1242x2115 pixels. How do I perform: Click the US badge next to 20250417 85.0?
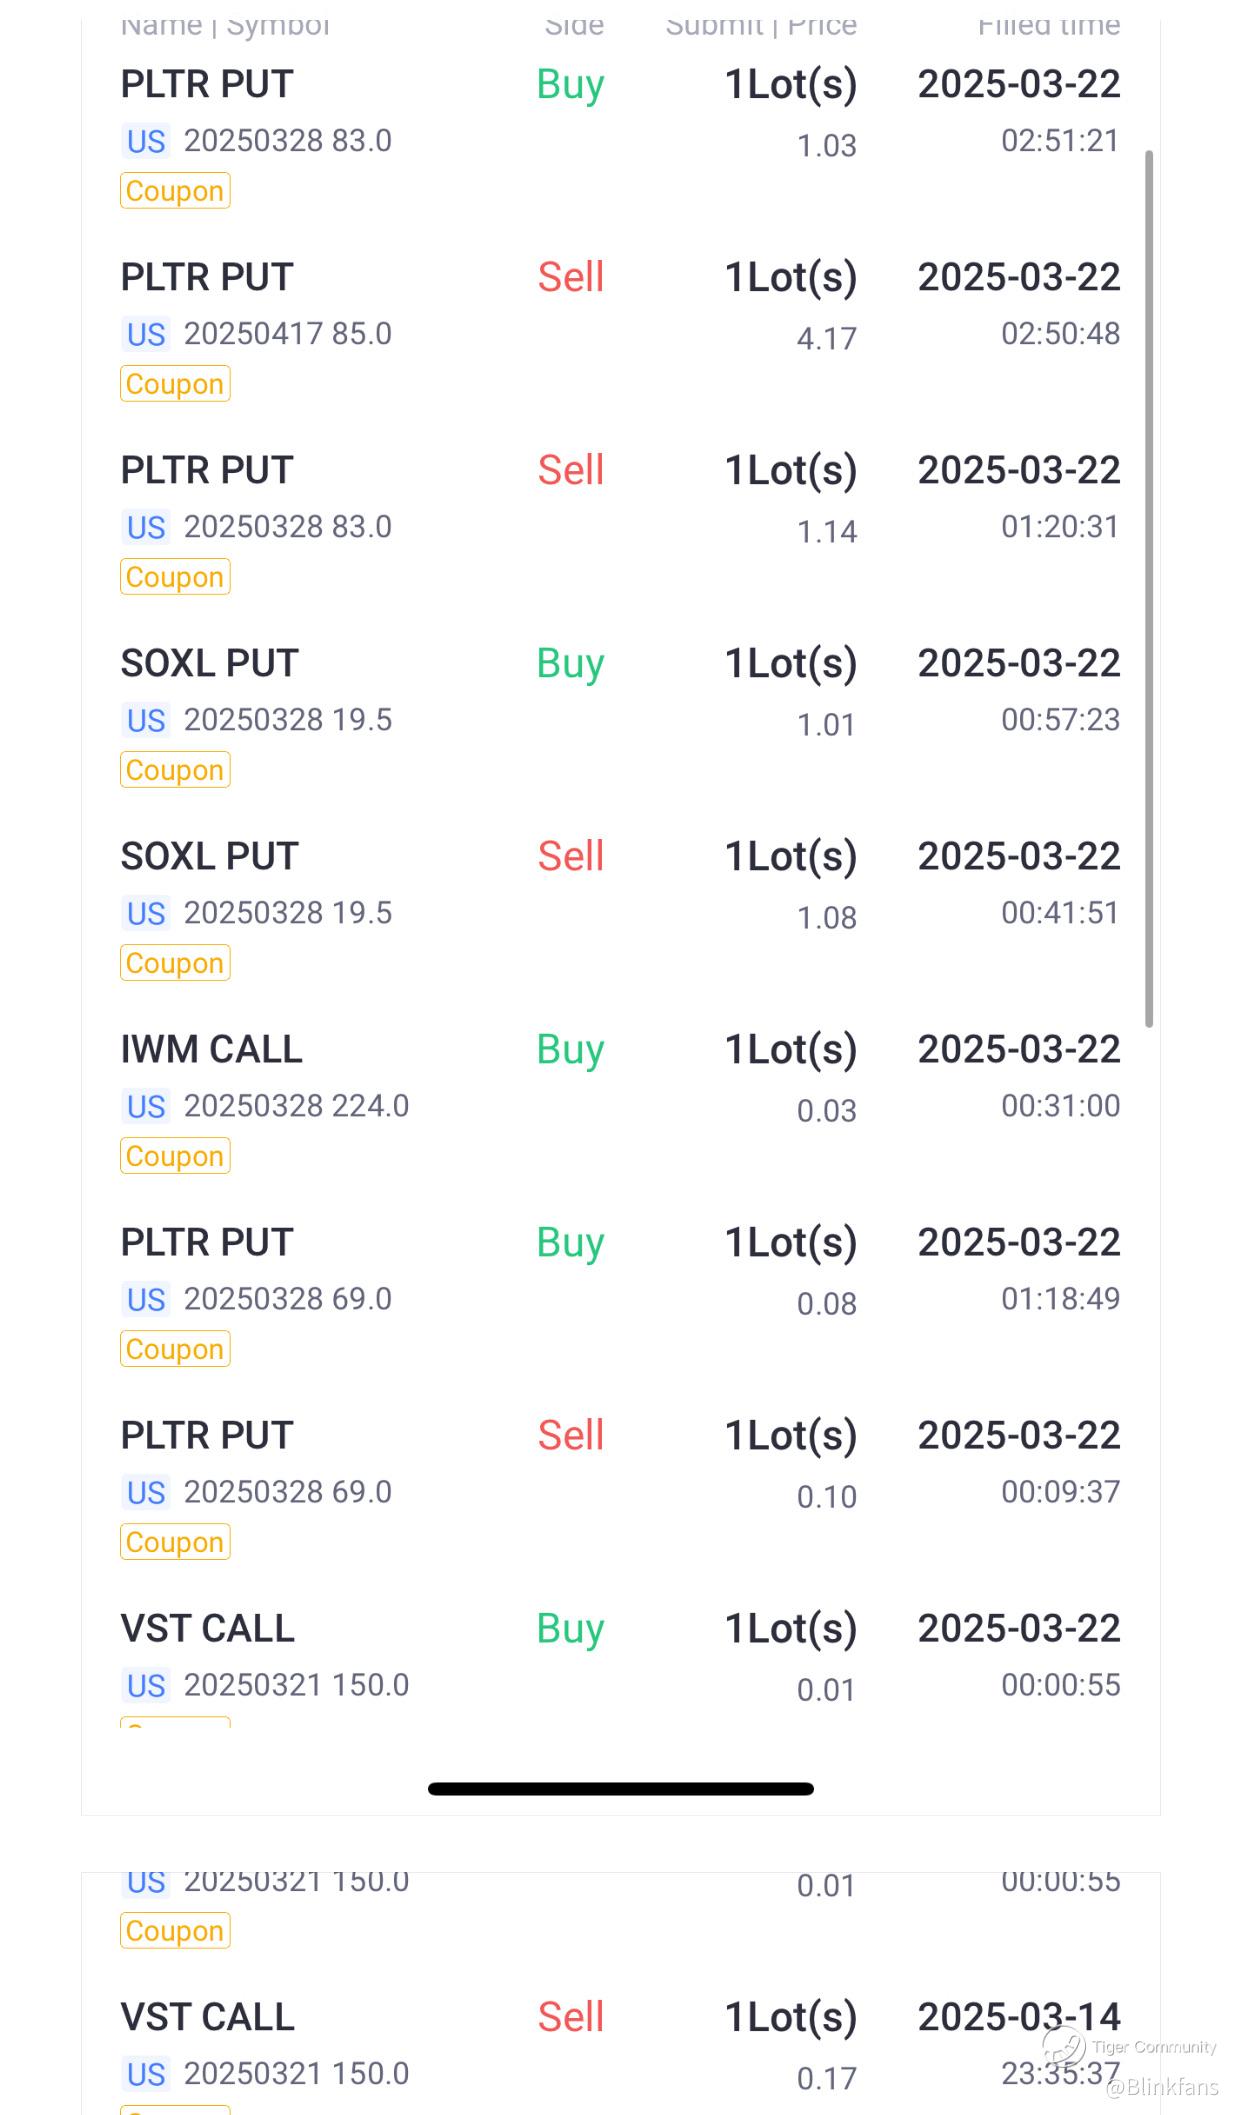point(146,334)
